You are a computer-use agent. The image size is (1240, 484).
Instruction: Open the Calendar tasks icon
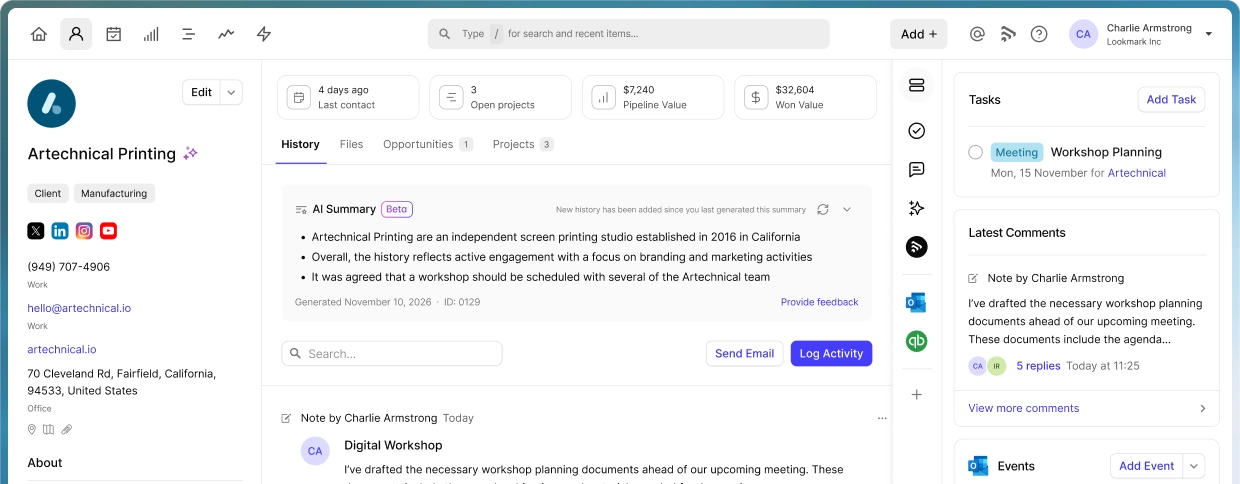[114, 34]
